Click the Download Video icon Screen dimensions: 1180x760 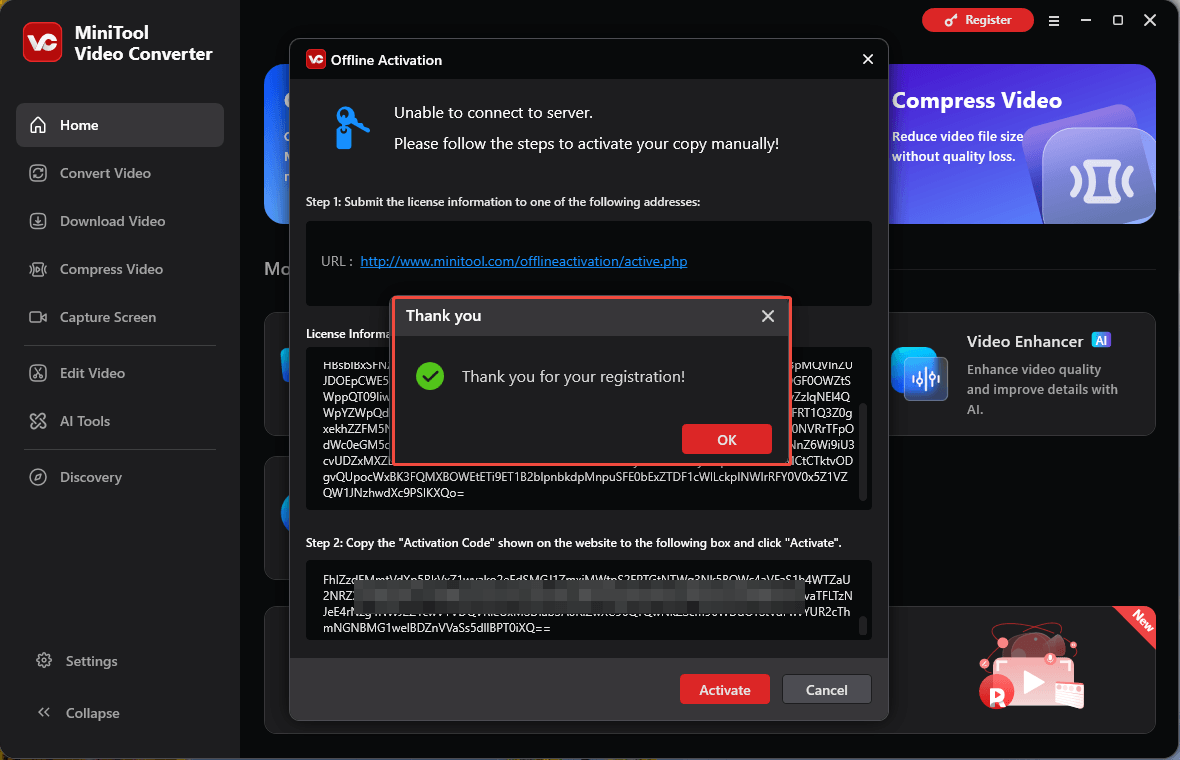point(38,221)
